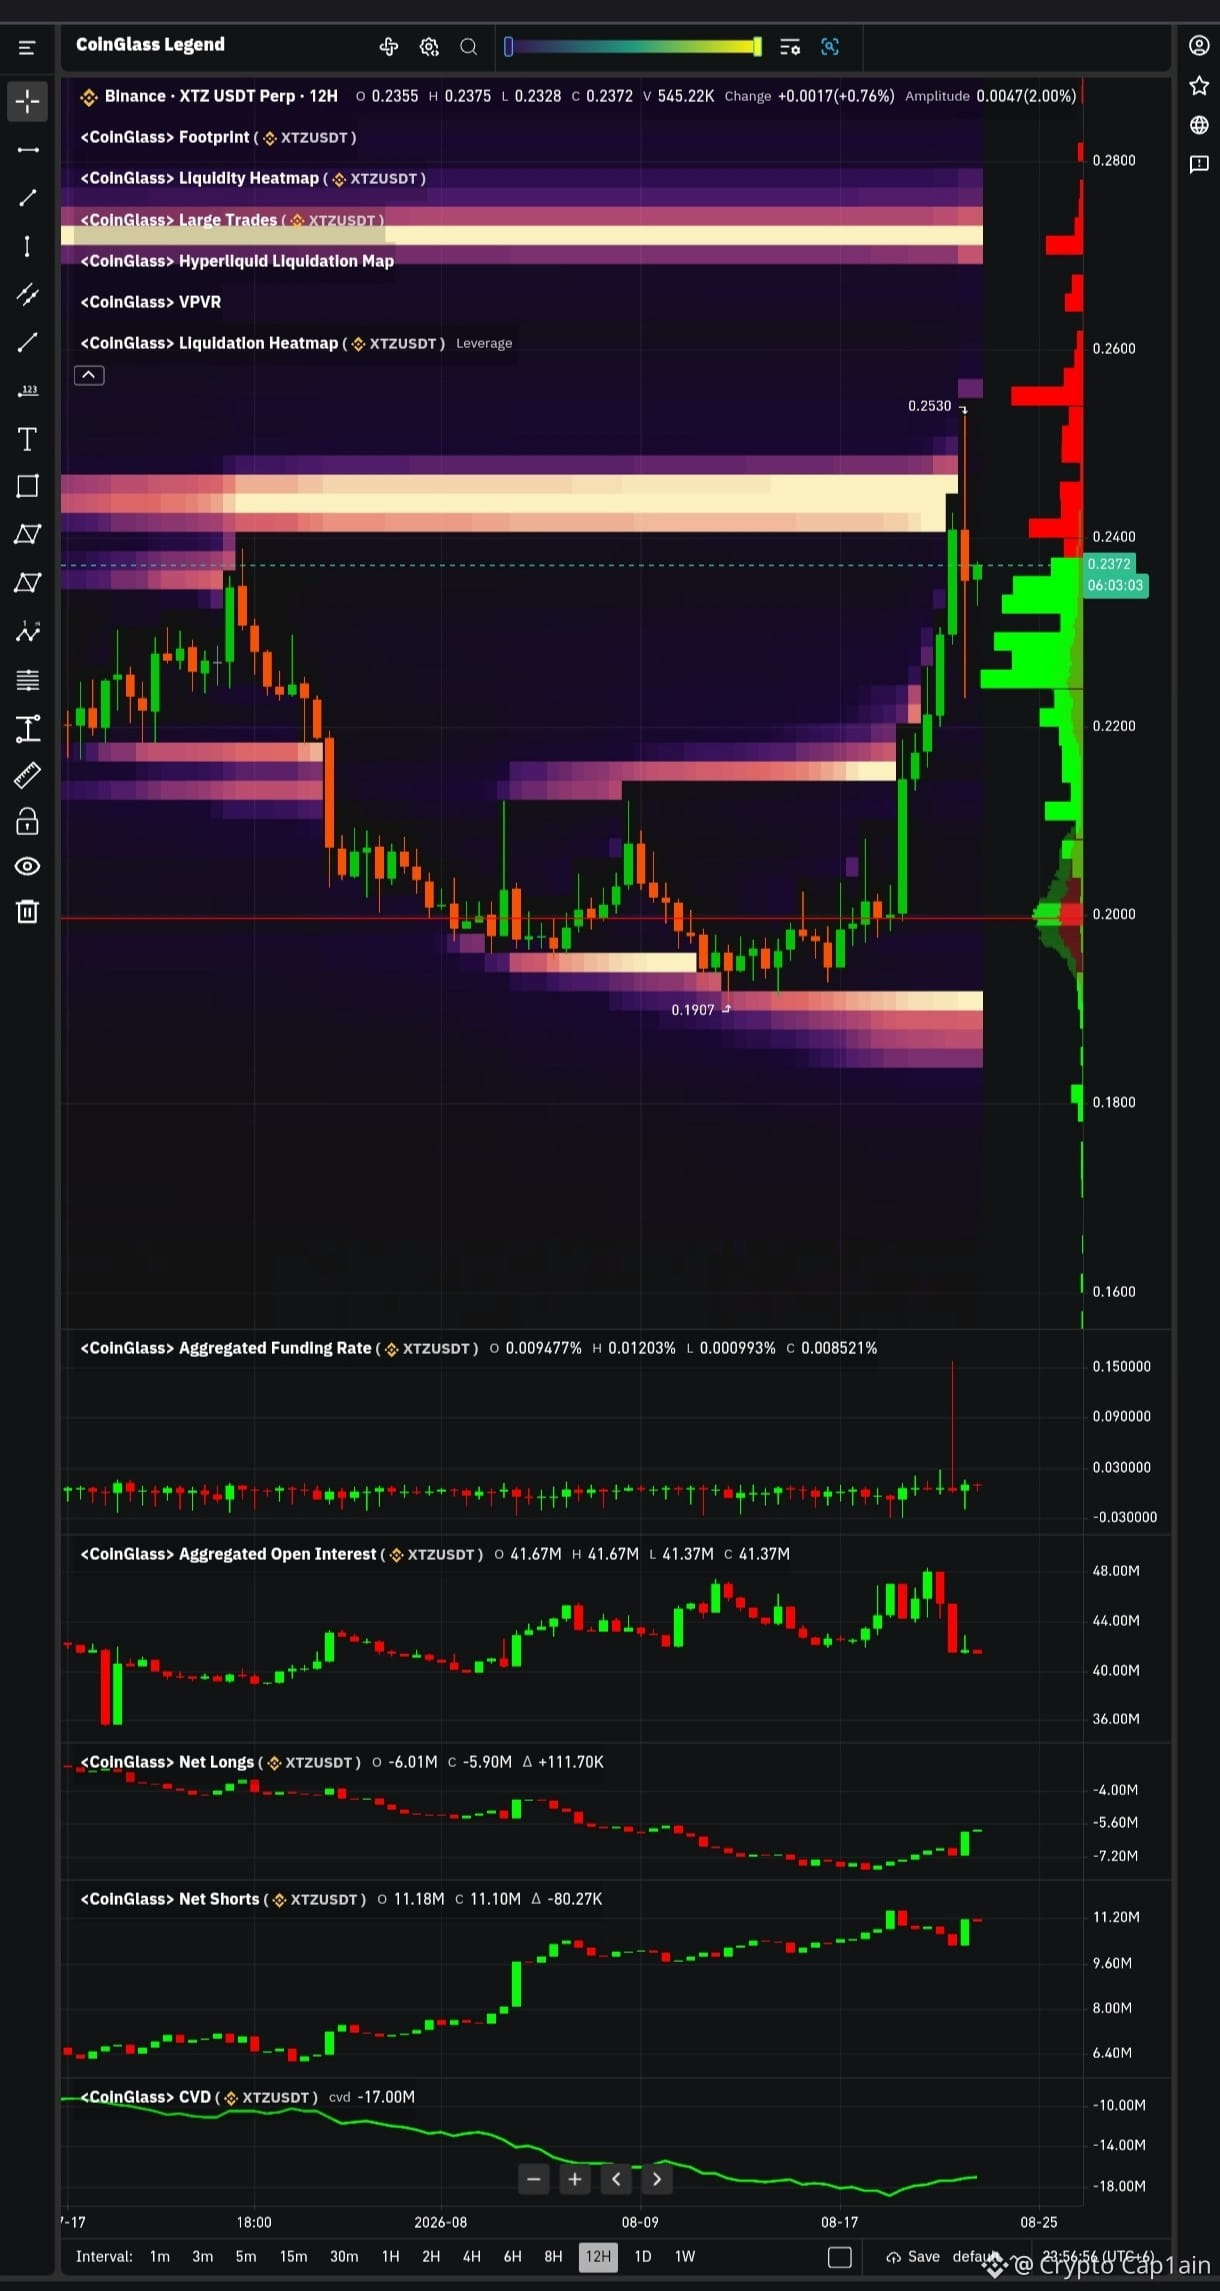Open the language globe icon
The width and height of the screenshot is (1220, 2291).
point(1199,125)
